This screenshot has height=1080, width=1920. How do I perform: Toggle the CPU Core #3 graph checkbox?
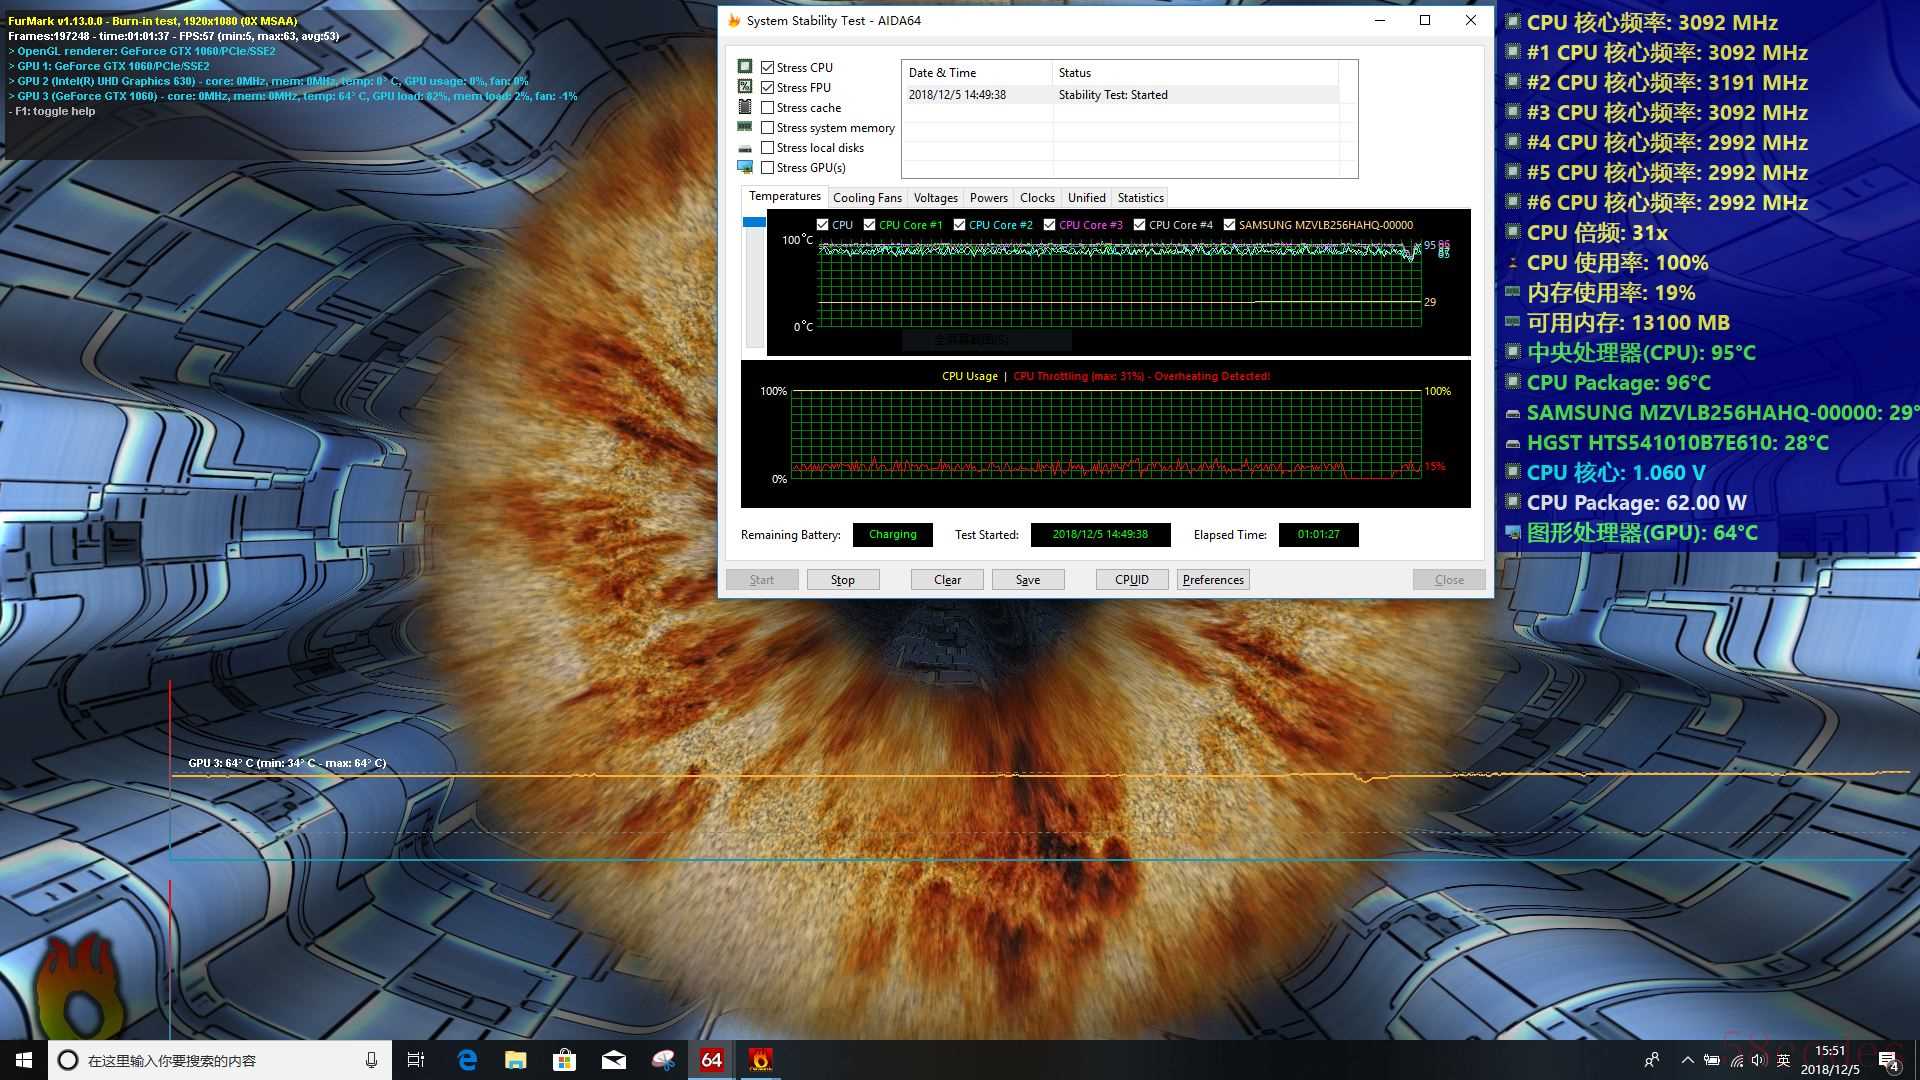[1049, 225]
